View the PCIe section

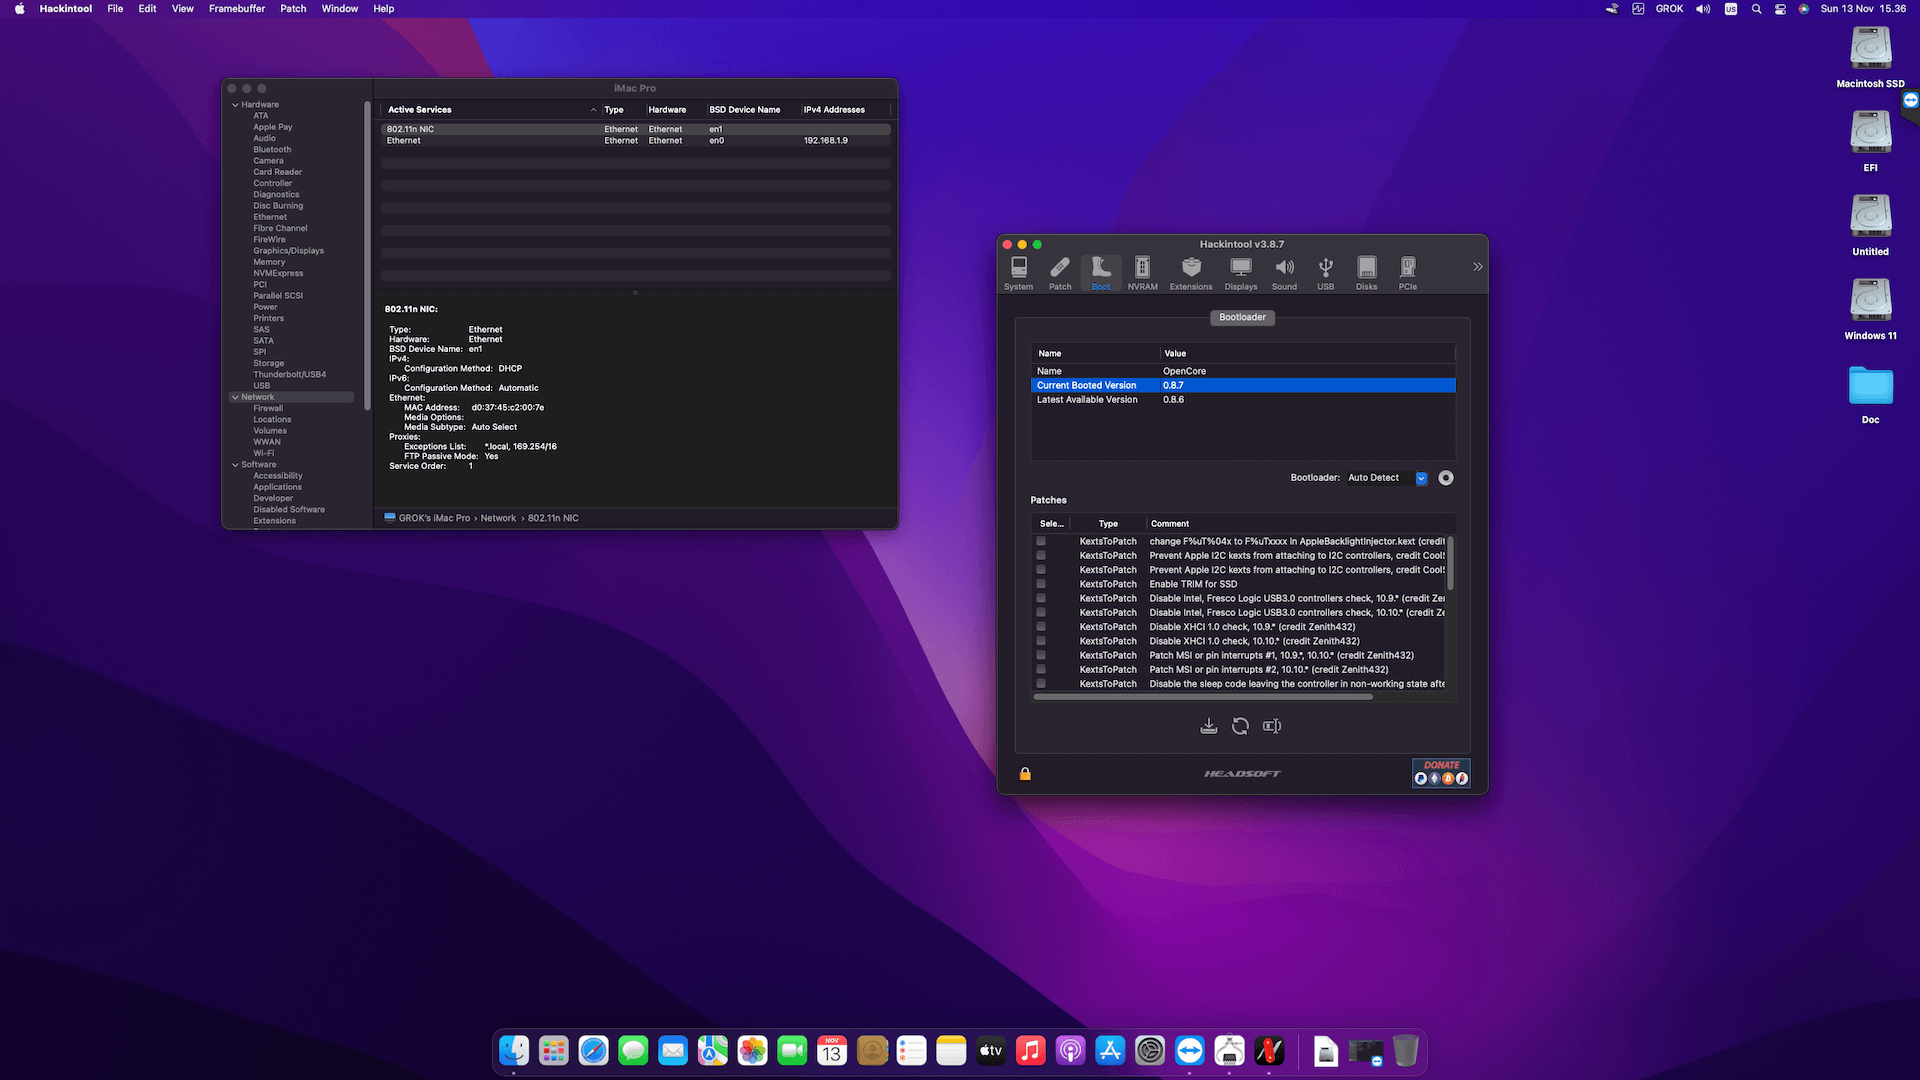pos(1407,270)
